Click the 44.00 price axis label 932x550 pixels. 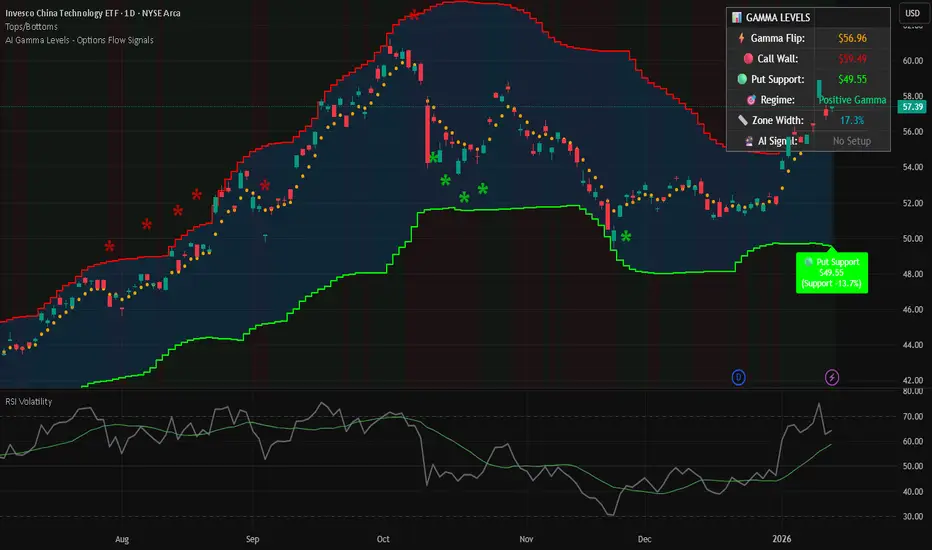click(912, 345)
